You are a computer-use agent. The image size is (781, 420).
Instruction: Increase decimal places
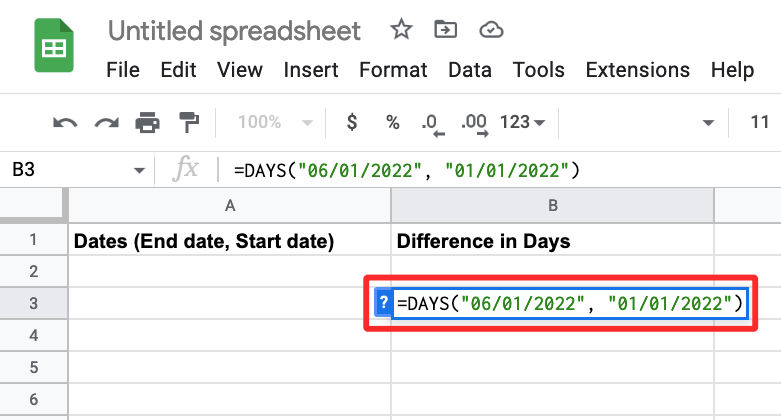474,124
